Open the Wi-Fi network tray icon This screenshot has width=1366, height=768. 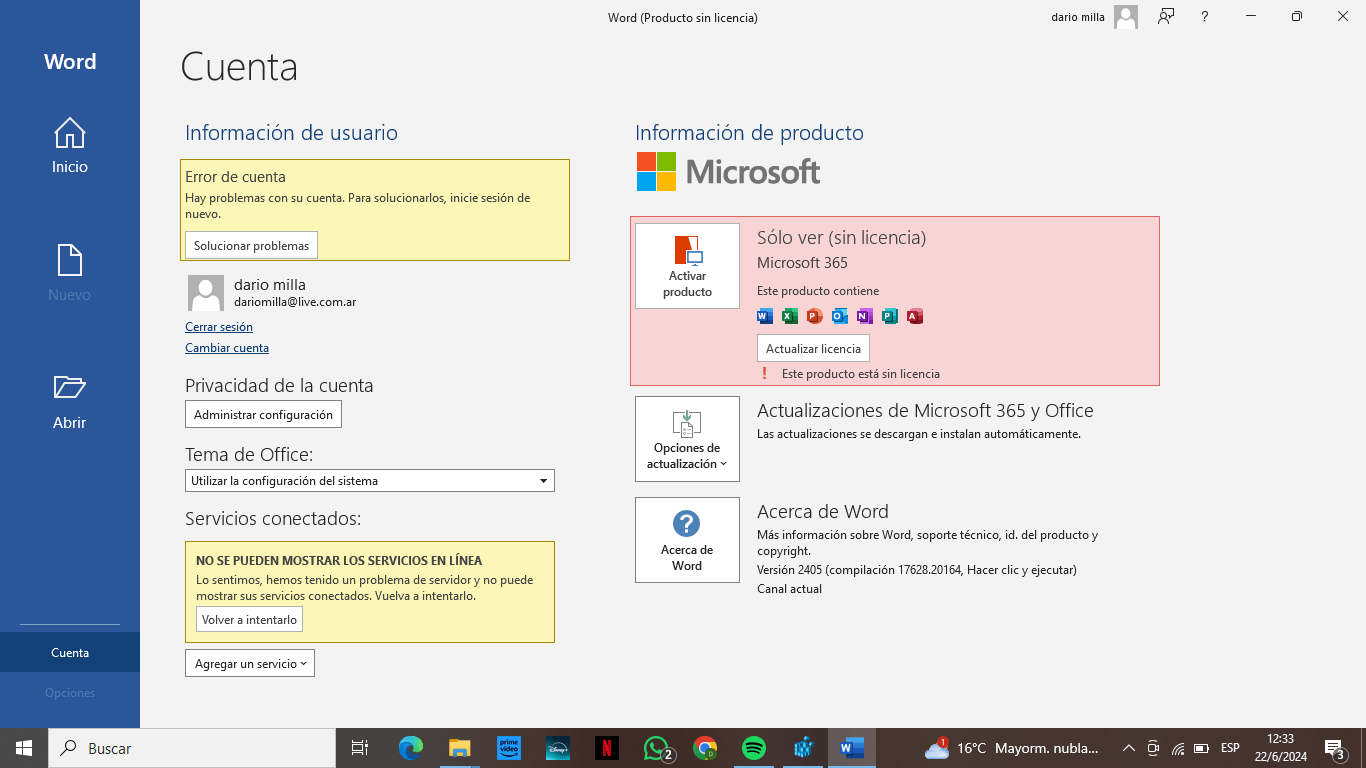(x=1178, y=748)
